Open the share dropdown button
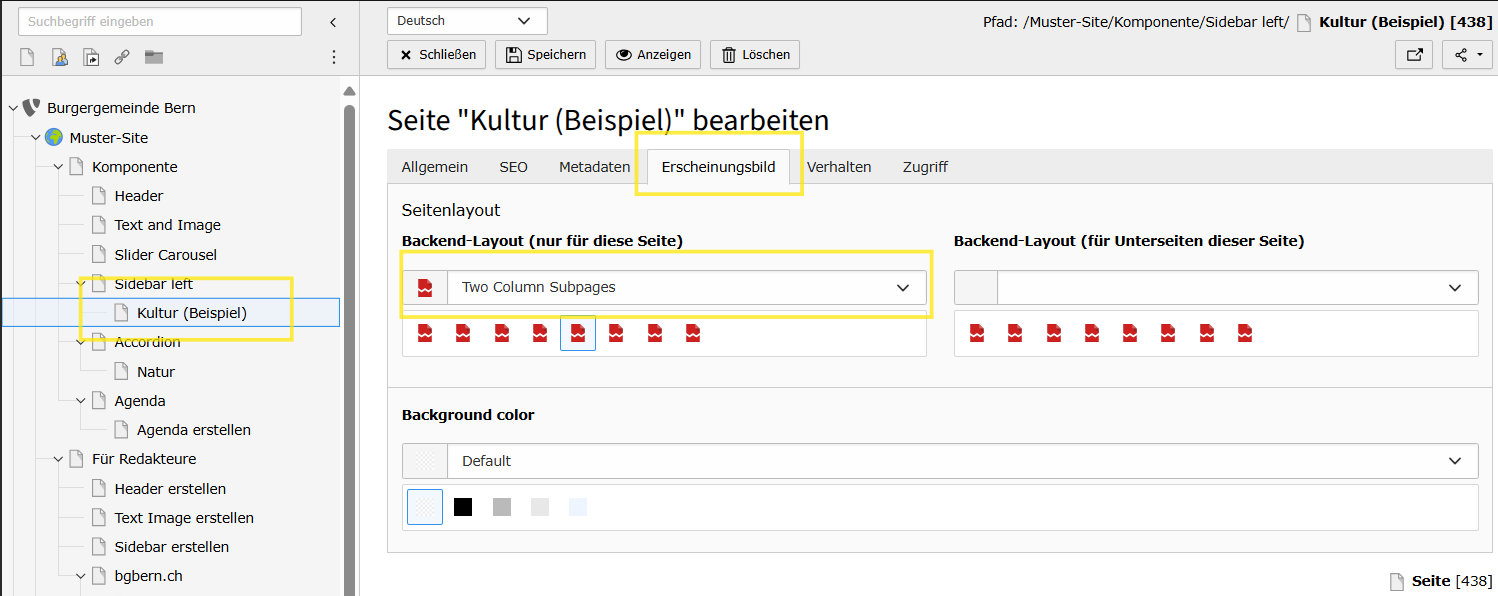Image resolution: width=1498 pixels, height=596 pixels. (x=1468, y=55)
